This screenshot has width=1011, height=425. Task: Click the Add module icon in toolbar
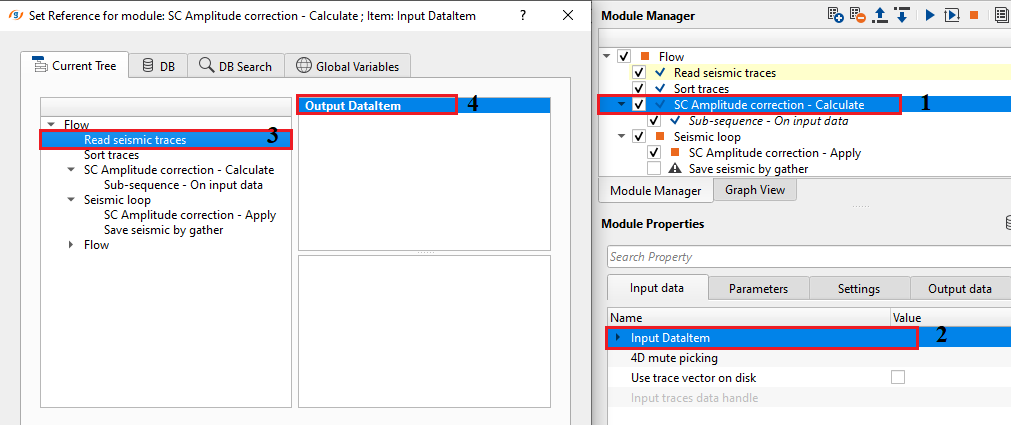pos(837,15)
